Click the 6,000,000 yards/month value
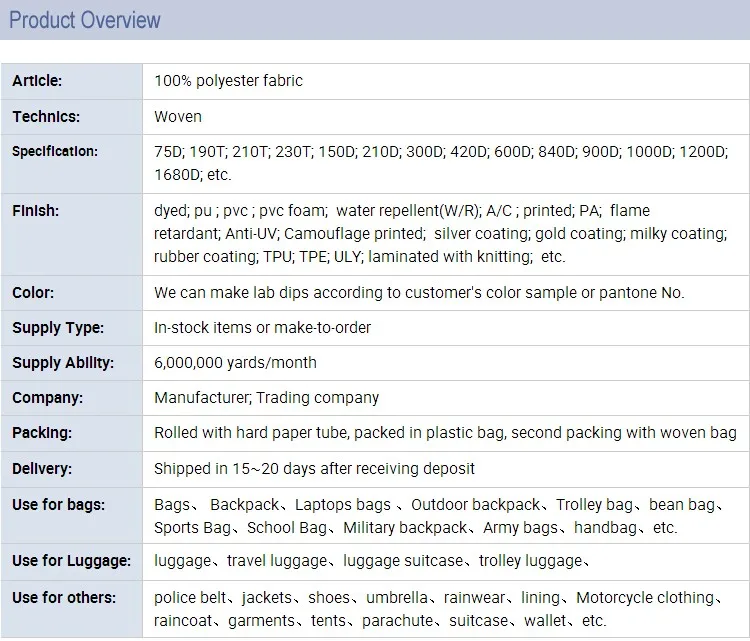750x641 pixels. tap(235, 363)
